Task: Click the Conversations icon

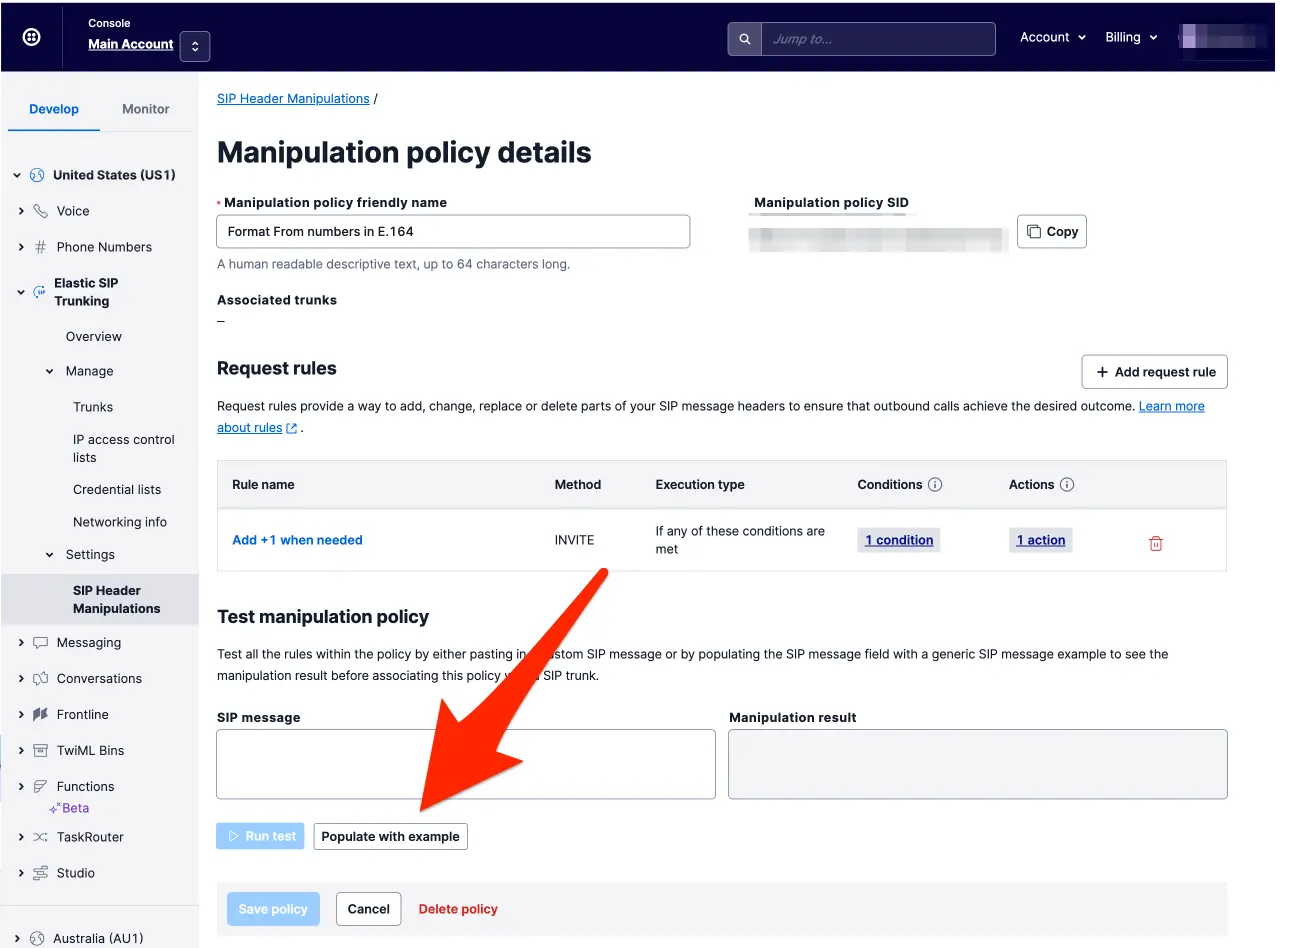Action: tap(41, 679)
